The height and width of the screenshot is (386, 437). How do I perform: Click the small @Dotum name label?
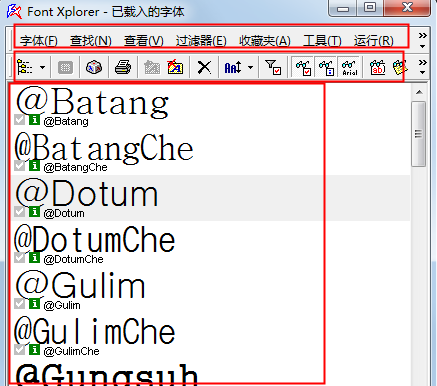[64, 213]
